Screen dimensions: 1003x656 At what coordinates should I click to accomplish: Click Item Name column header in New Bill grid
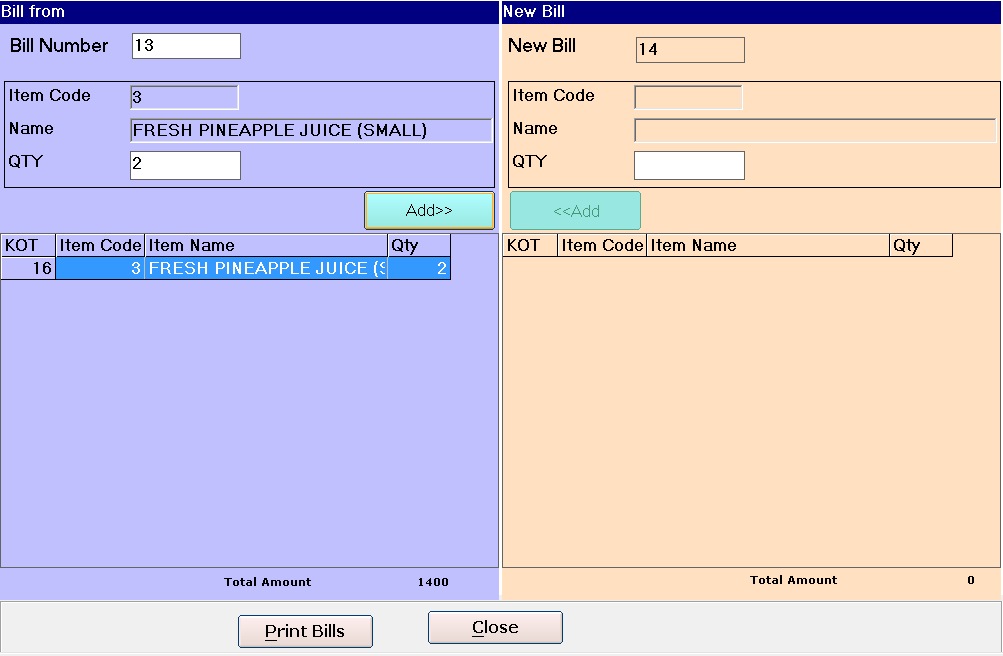[768, 246]
